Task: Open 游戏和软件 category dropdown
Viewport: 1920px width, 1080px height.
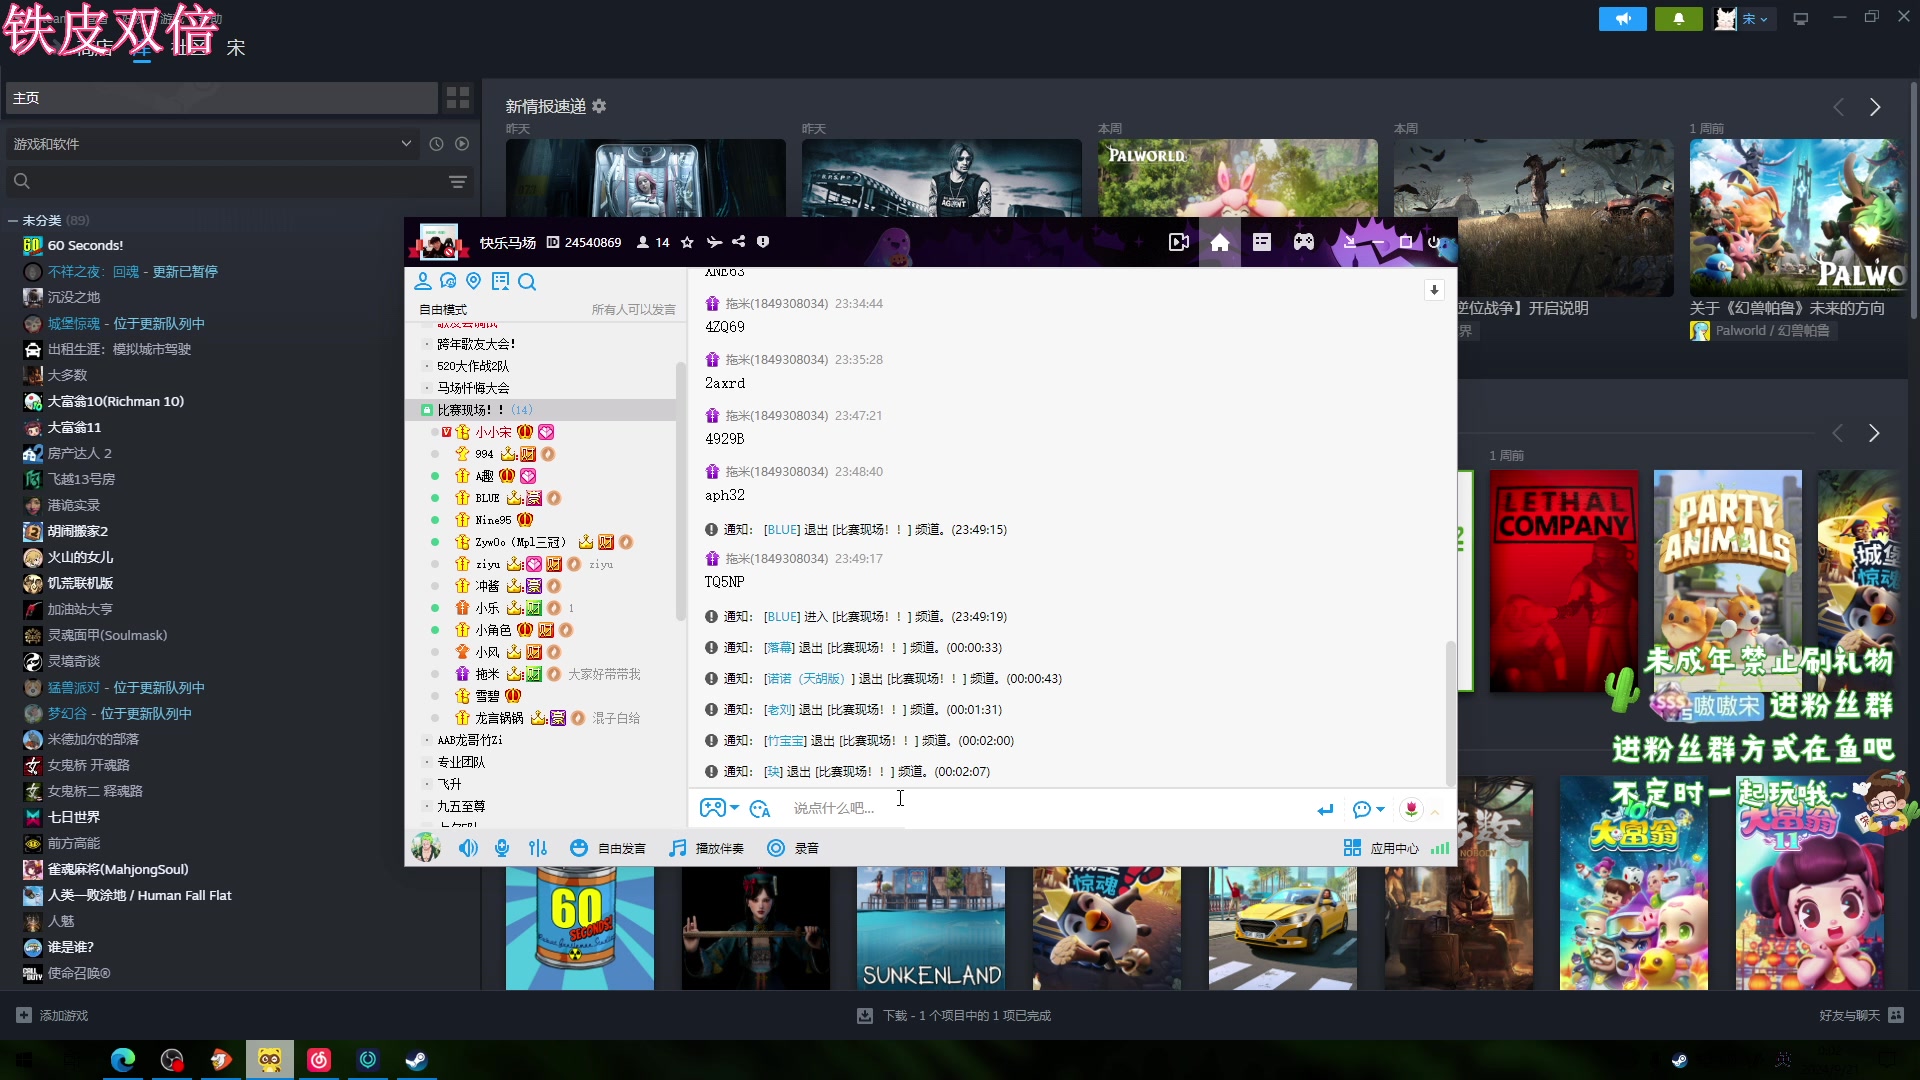Action: point(213,144)
